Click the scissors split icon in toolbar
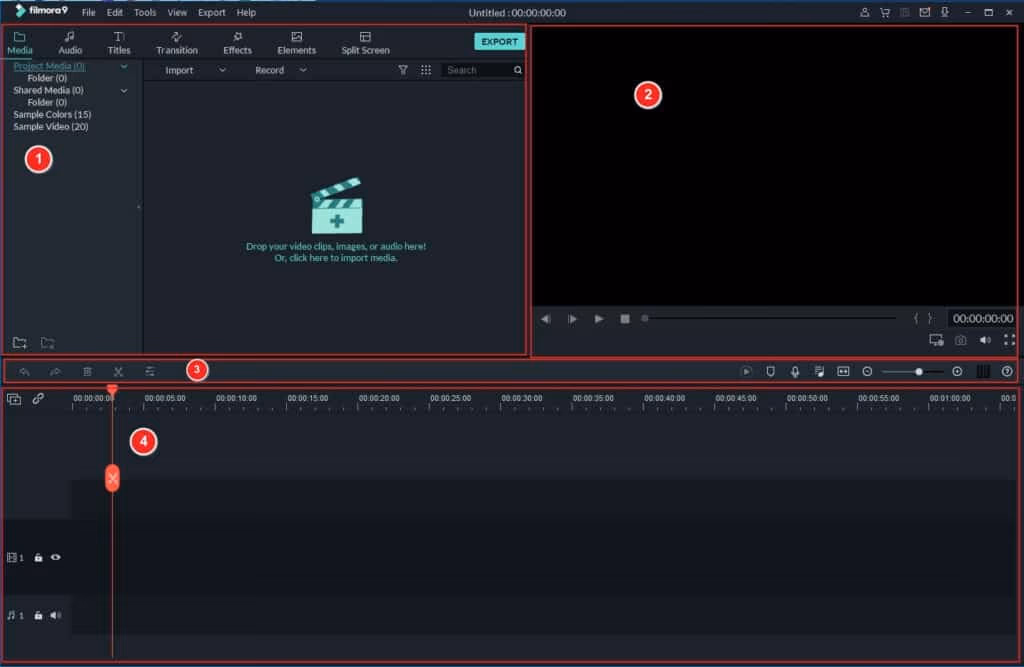1024x667 pixels. [118, 371]
